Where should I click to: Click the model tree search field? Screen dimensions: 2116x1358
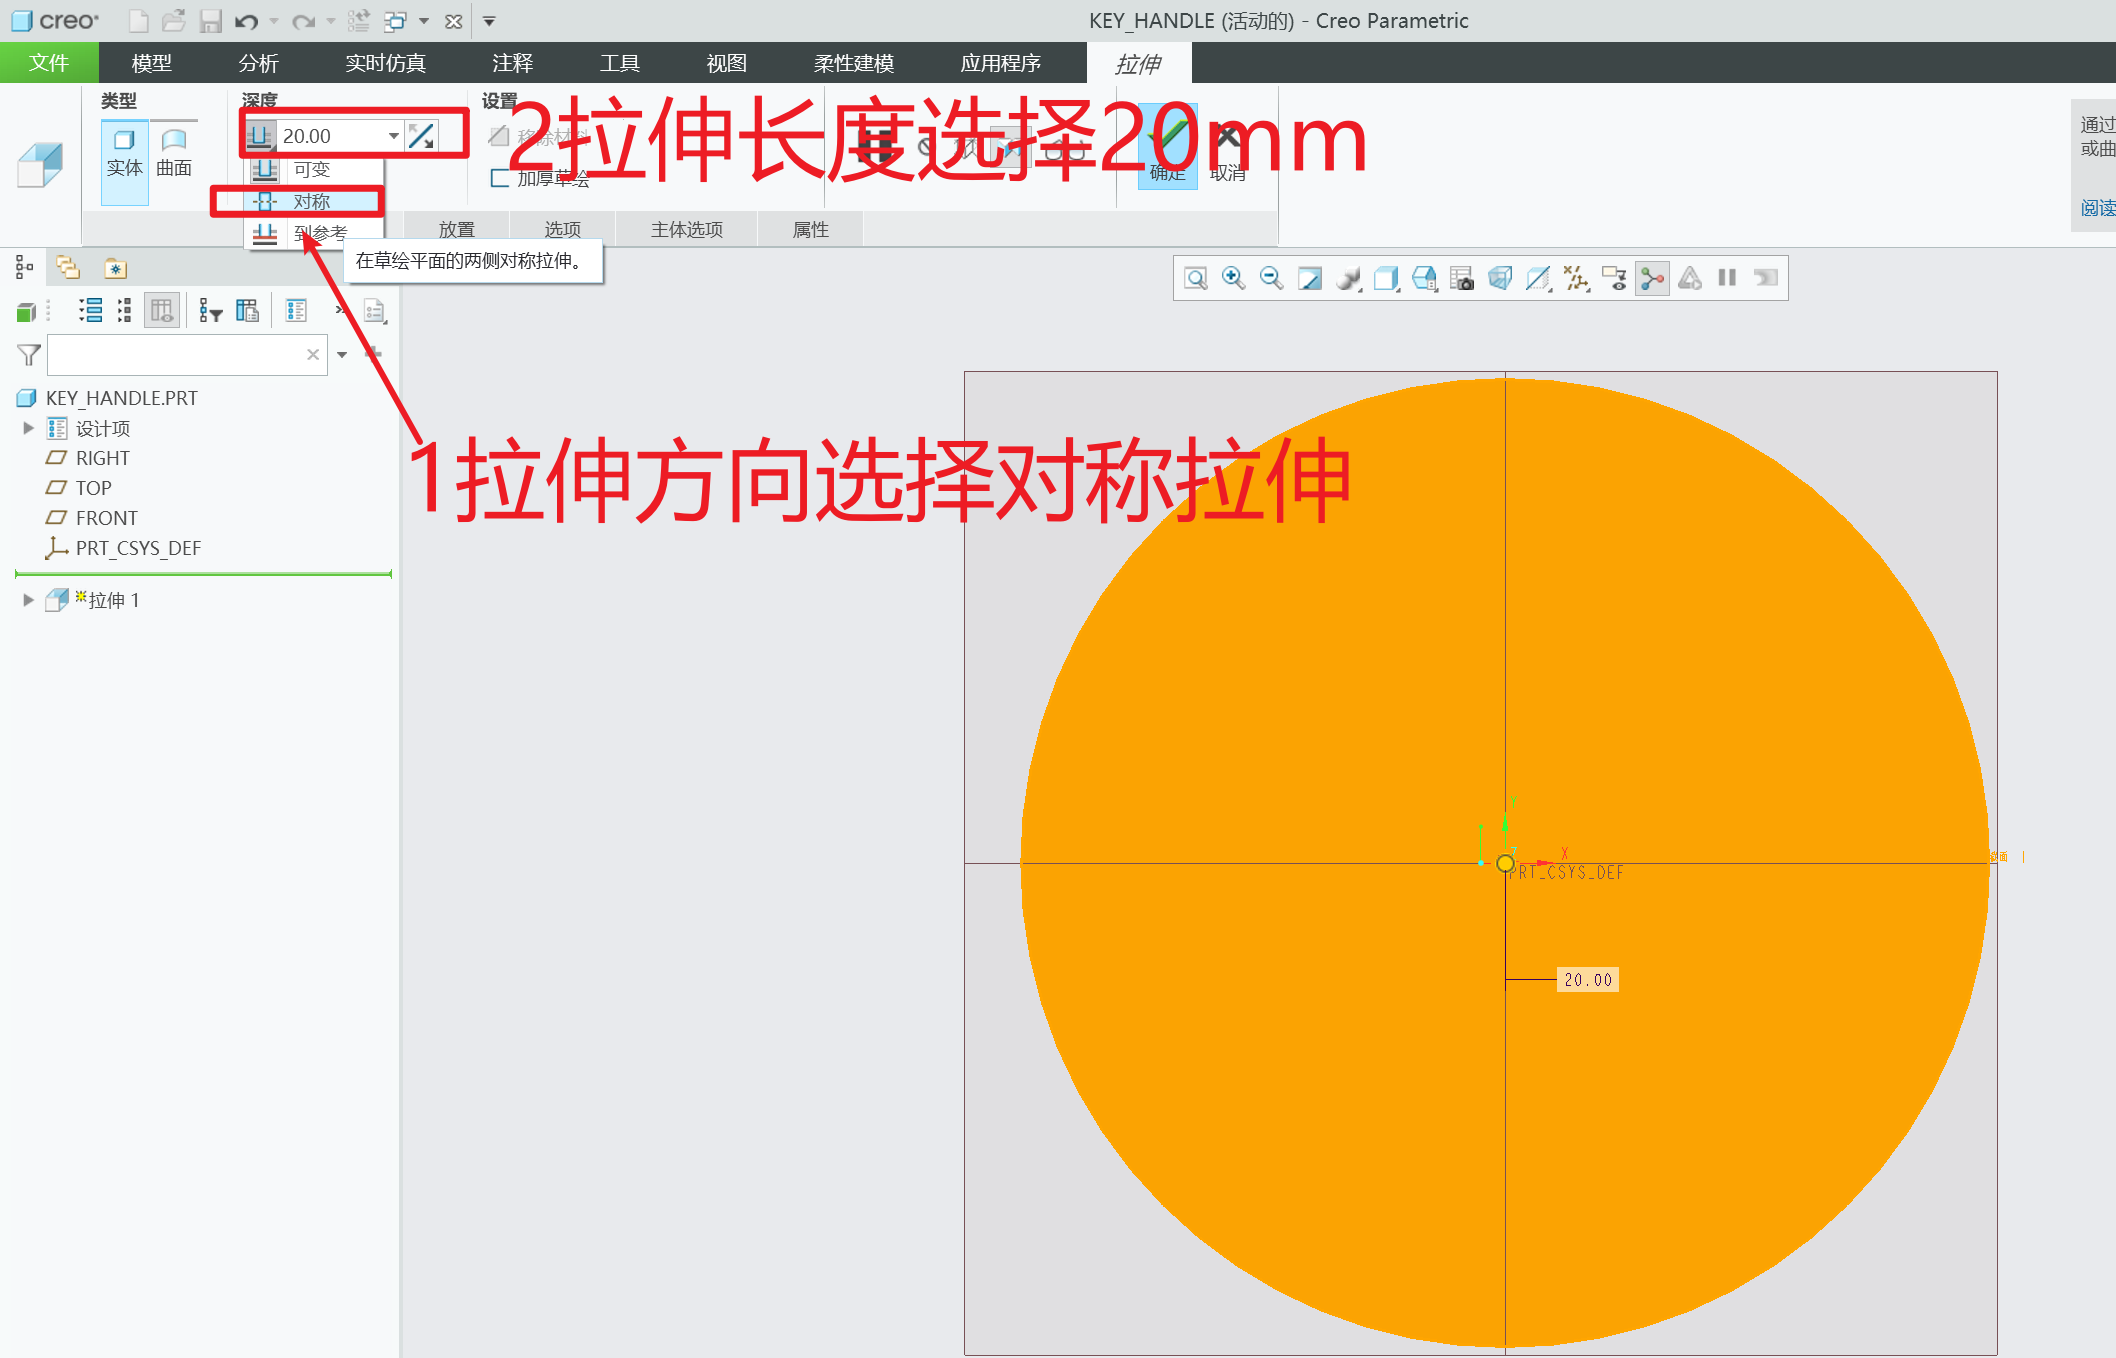point(180,354)
